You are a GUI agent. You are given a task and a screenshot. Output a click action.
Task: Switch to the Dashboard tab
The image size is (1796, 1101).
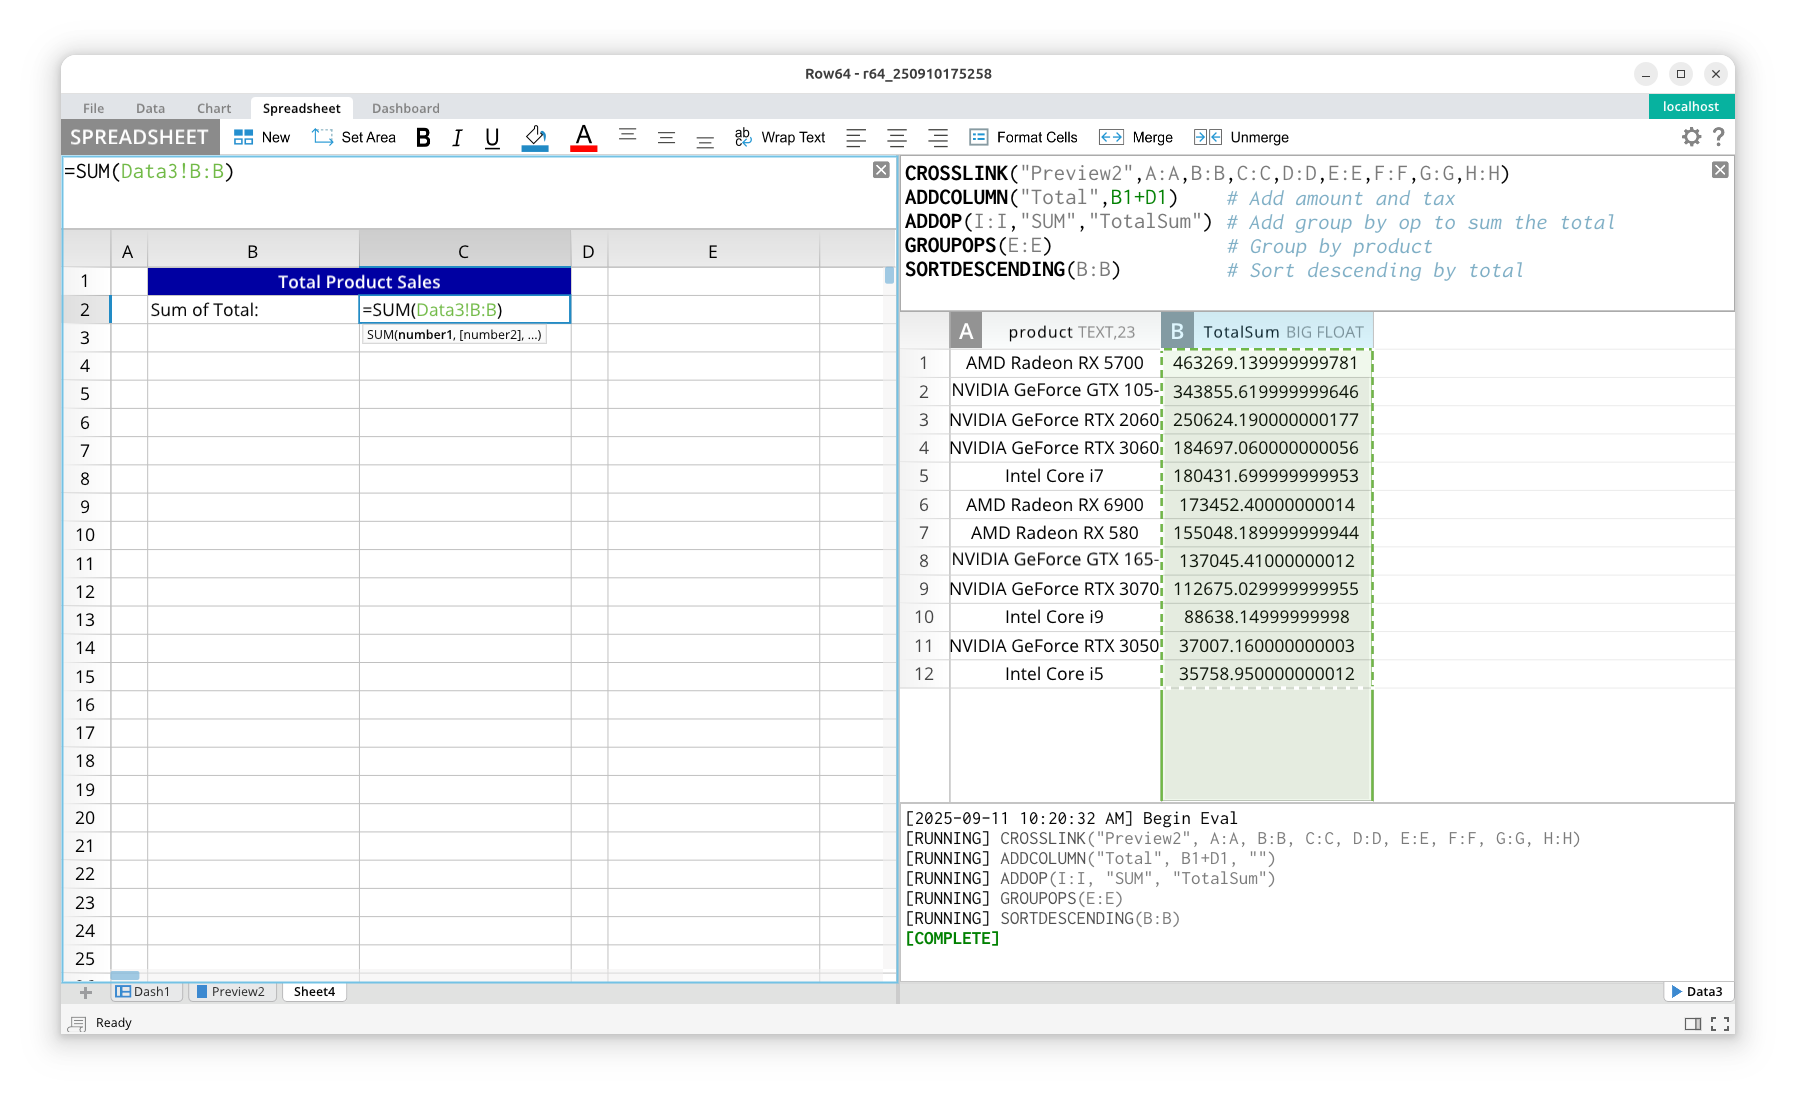405,108
